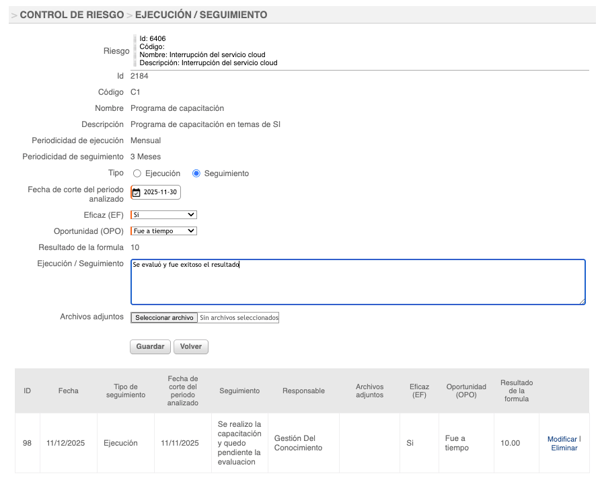Image resolution: width=600 pixels, height=486 pixels.
Task: Click the Archivos adjuntos column header
Action: [x=369, y=391]
